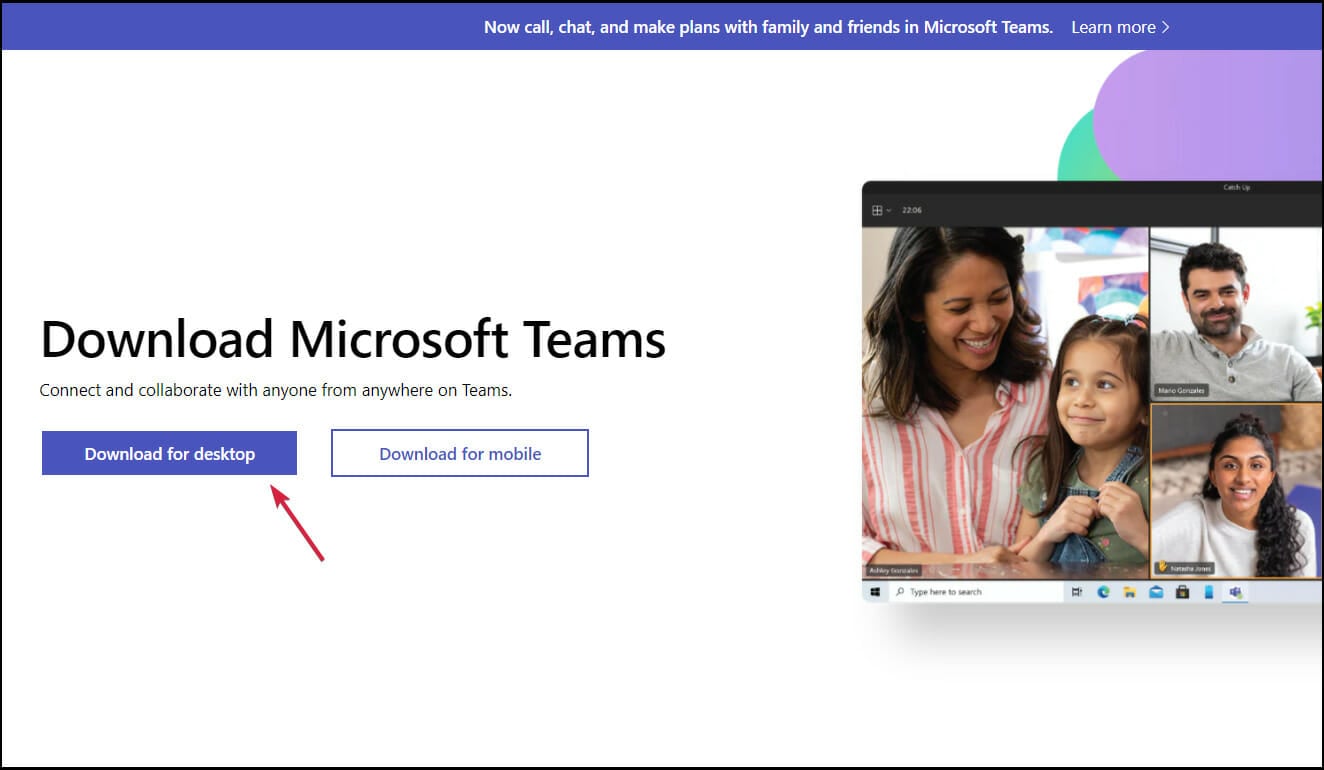Open the Mail app from the taskbar
This screenshot has height=770, width=1324.
click(1156, 591)
